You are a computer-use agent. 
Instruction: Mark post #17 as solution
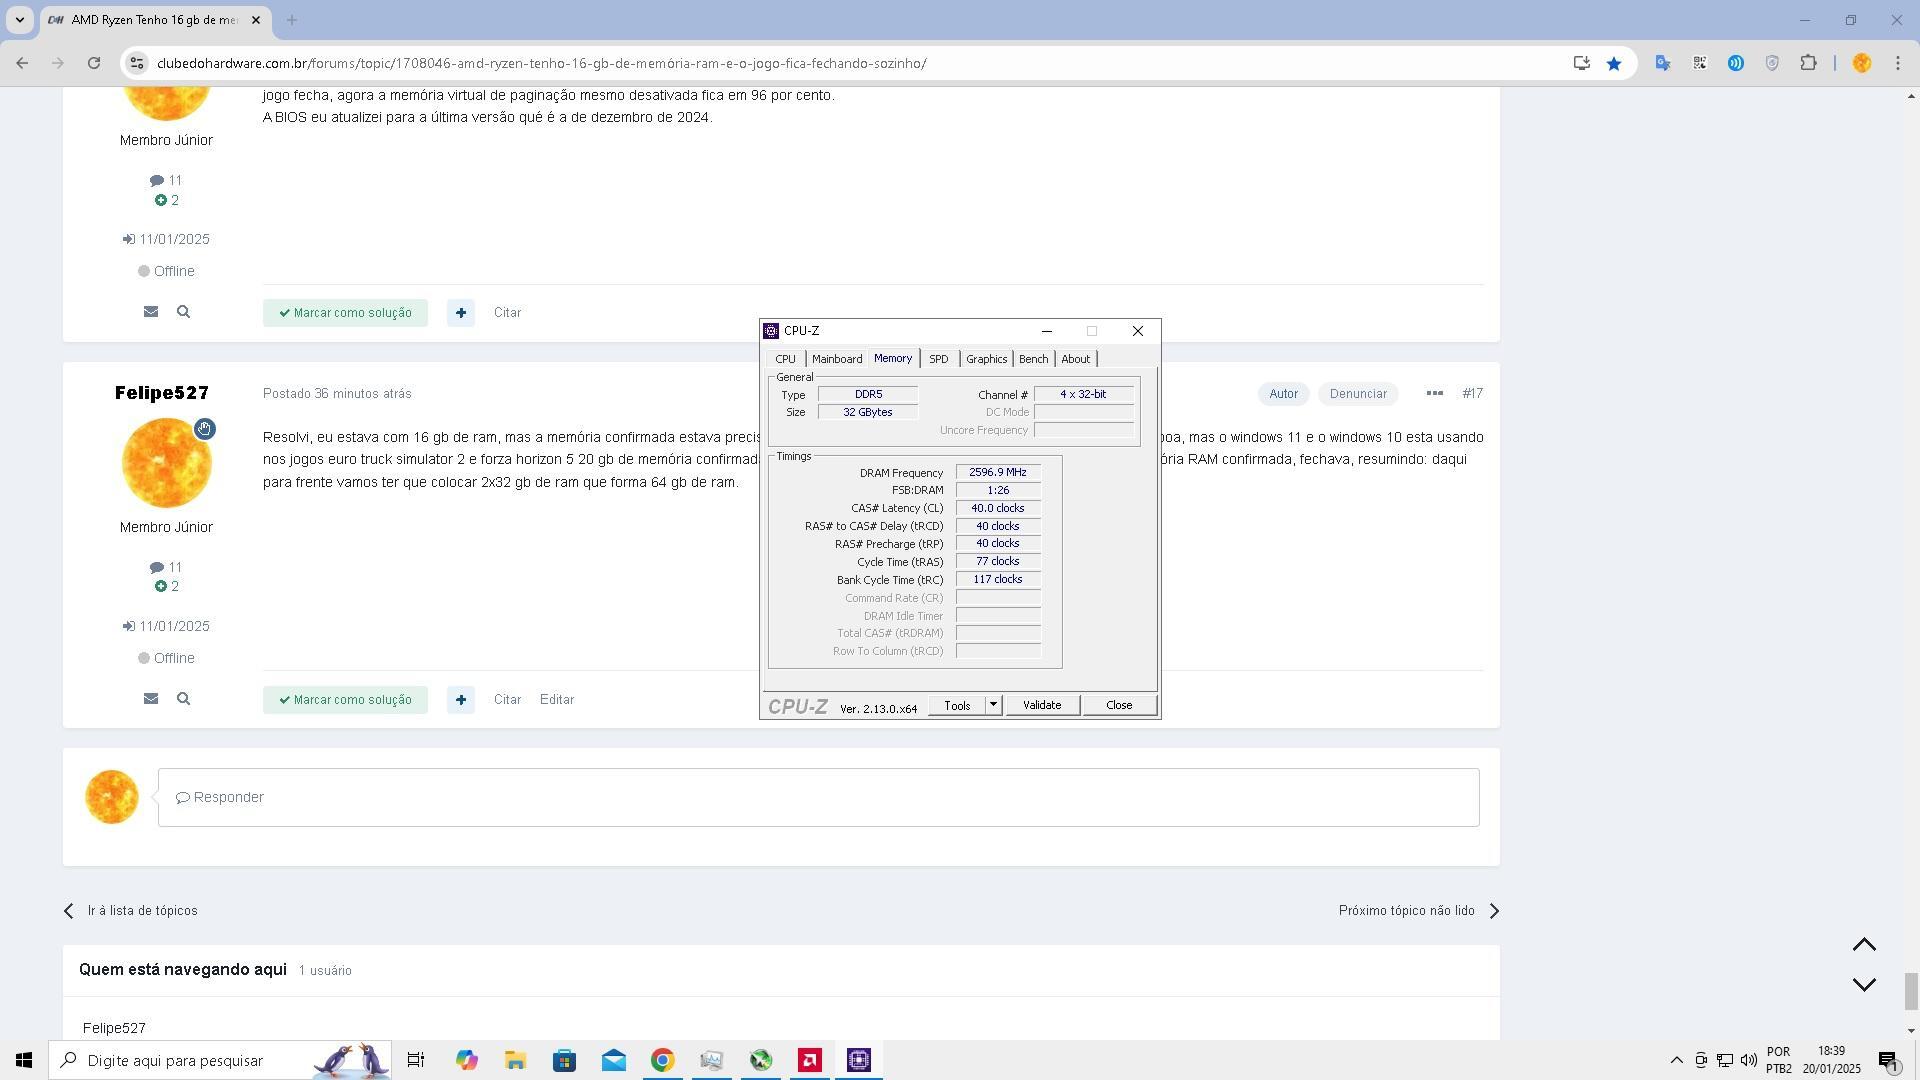(x=345, y=700)
